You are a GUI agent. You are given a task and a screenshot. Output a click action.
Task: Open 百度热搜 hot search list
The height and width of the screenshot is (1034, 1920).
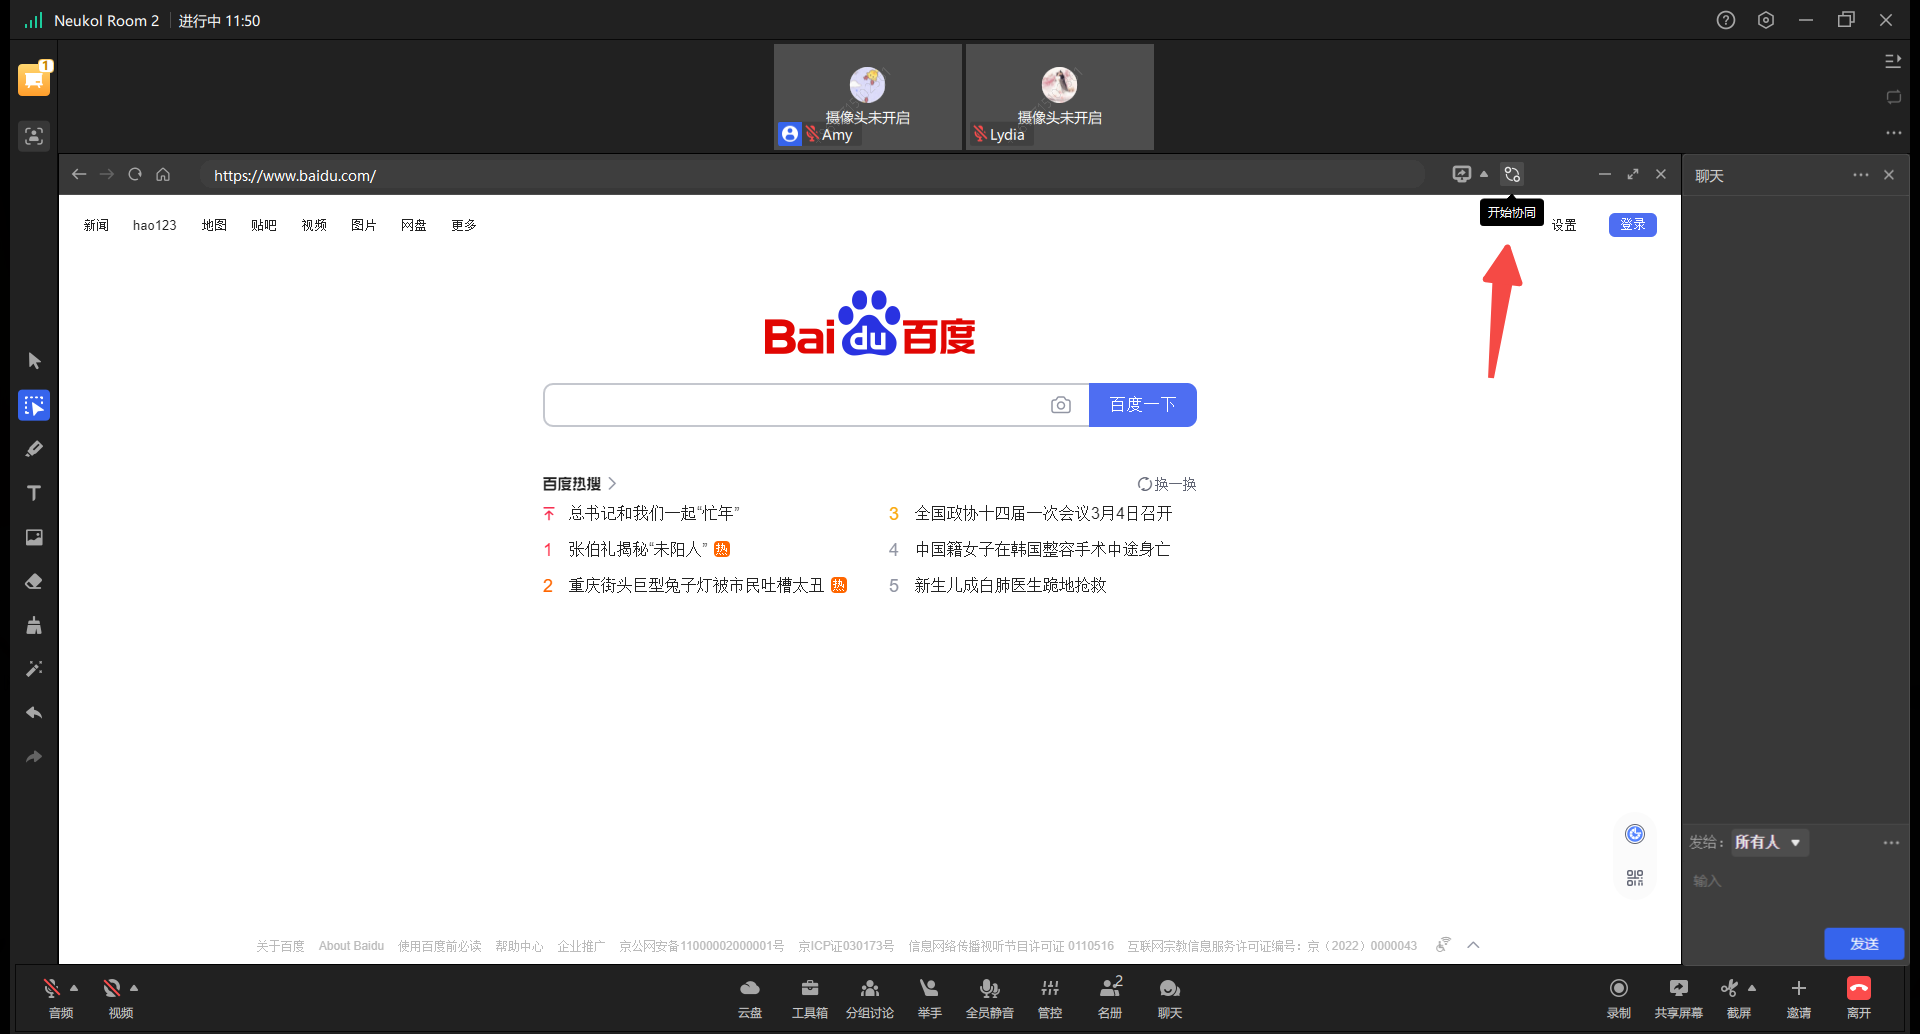[x=579, y=484]
